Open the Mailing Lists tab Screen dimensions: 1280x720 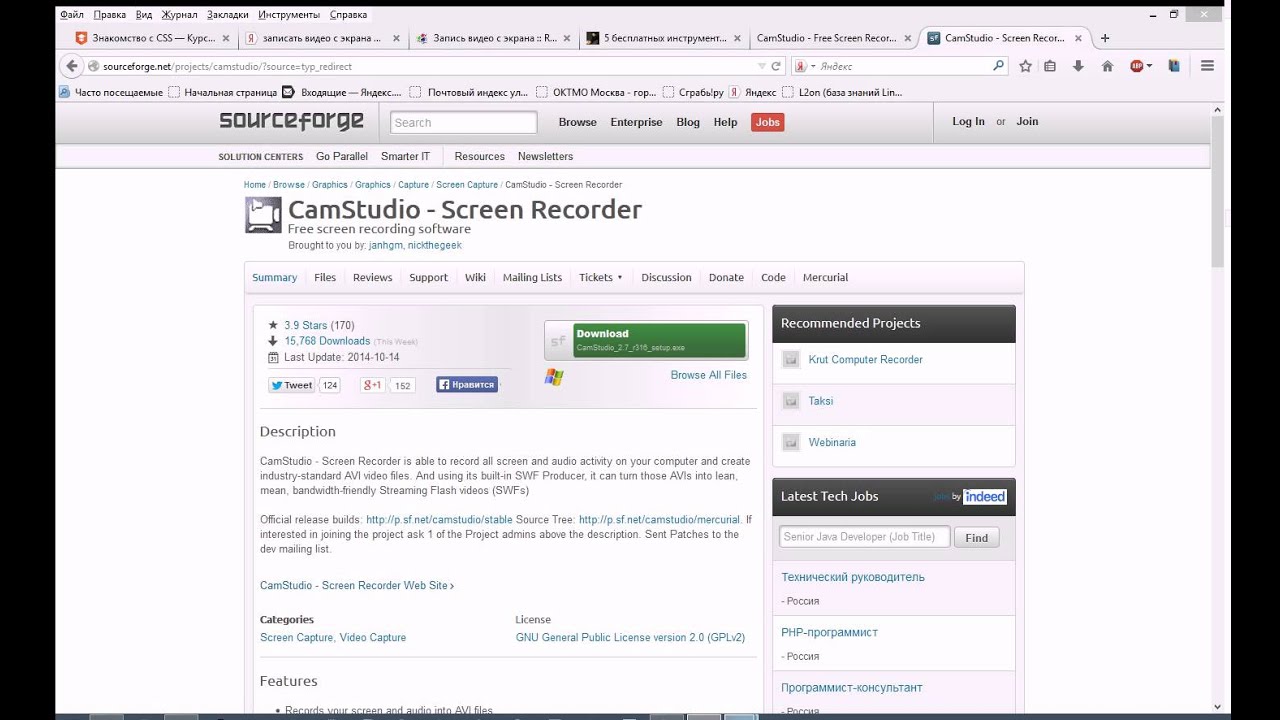[x=532, y=277]
